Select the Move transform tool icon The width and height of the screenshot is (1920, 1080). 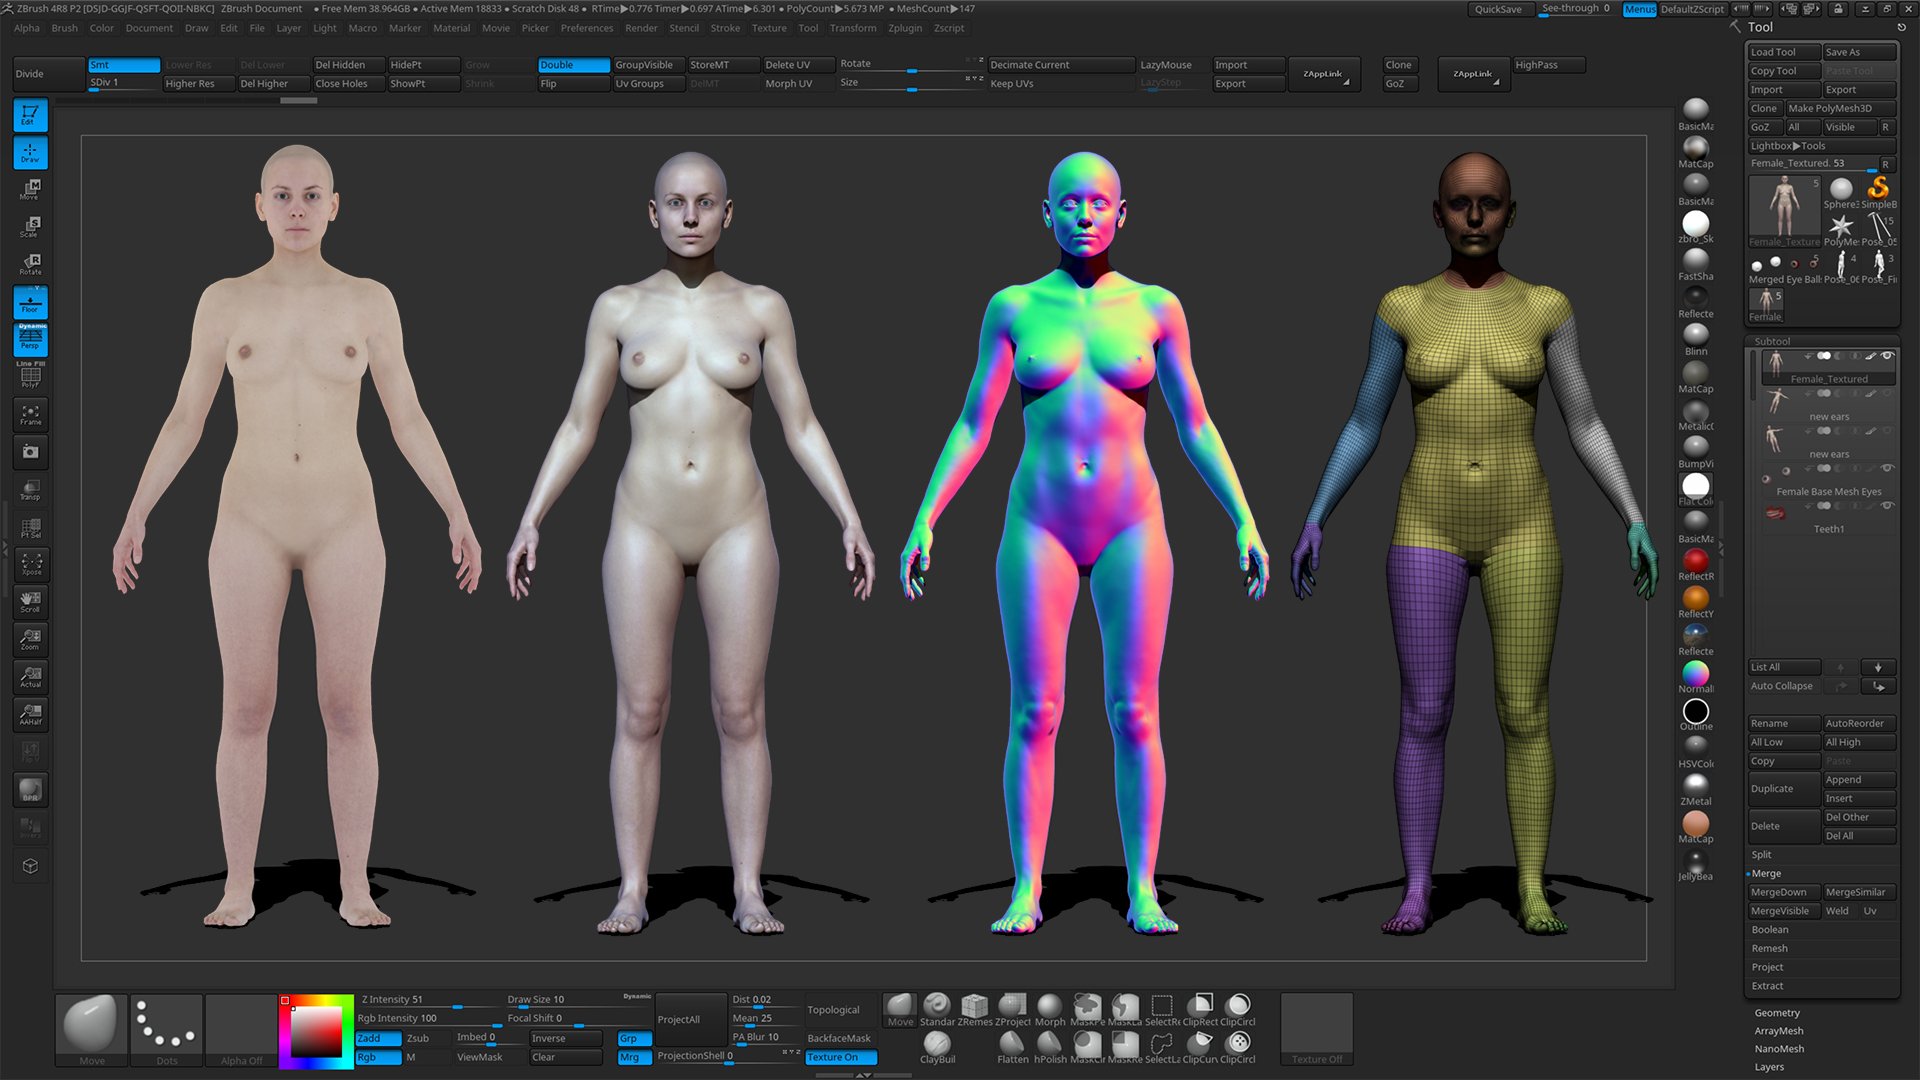[x=30, y=189]
